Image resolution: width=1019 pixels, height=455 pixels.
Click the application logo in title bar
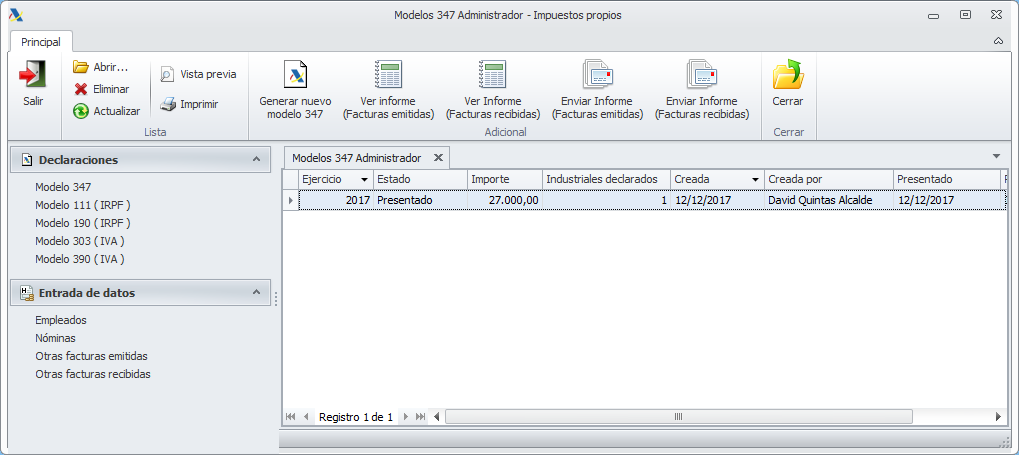coord(15,15)
